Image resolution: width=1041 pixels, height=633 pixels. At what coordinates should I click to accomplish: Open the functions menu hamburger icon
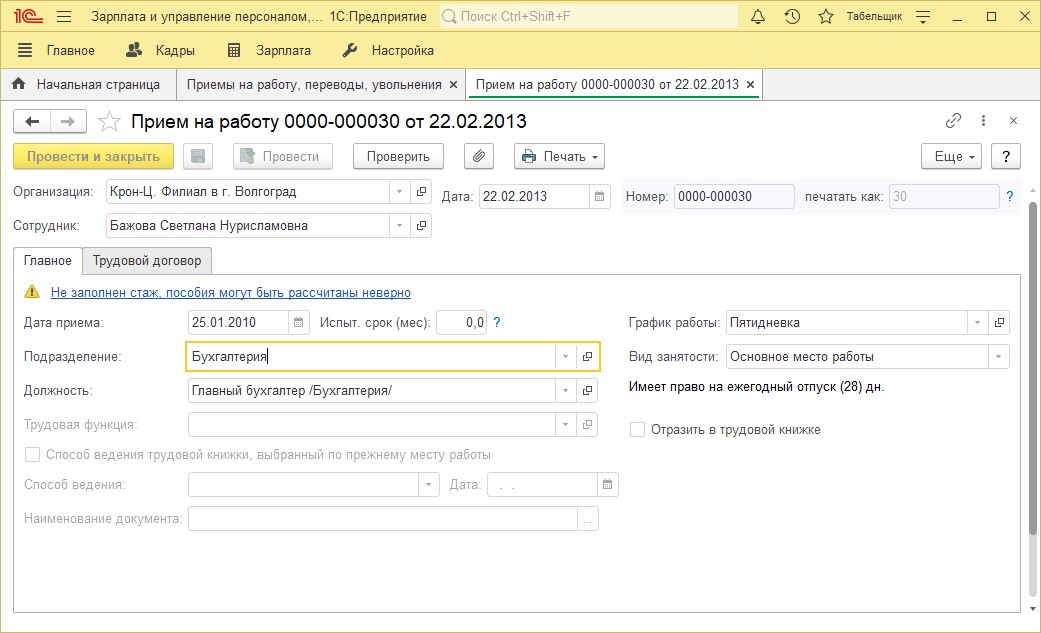click(x=64, y=17)
